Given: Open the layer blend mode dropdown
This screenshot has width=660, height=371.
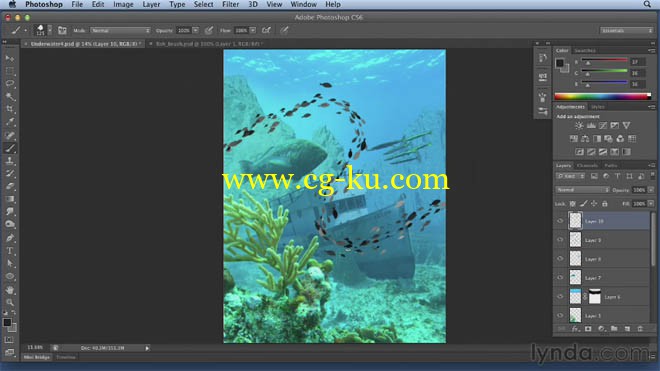Looking at the screenshot, I should click(x=583, y=190).
